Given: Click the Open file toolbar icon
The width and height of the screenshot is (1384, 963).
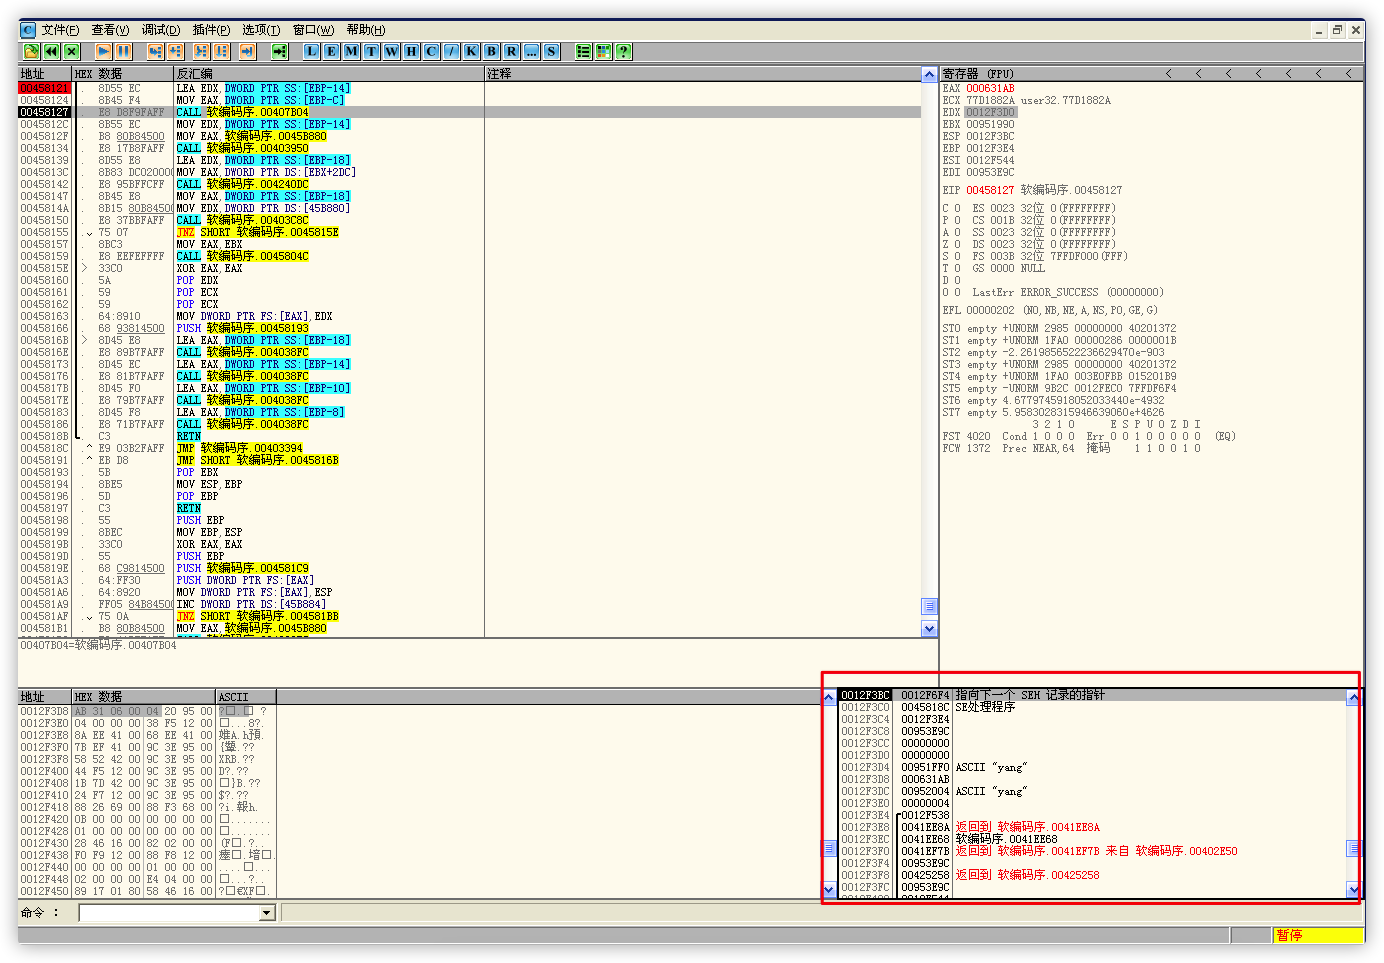Looking at the screenshot, I should pyautogui.click(x=31, y=51).
